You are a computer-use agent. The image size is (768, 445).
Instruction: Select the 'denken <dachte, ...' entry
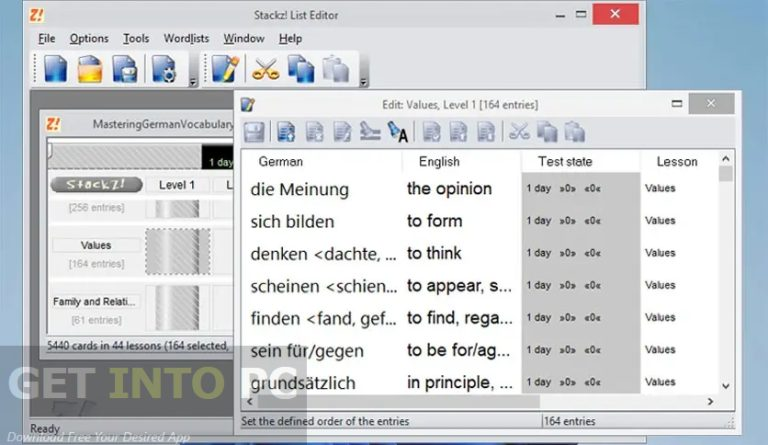click(x=323, y=254)
